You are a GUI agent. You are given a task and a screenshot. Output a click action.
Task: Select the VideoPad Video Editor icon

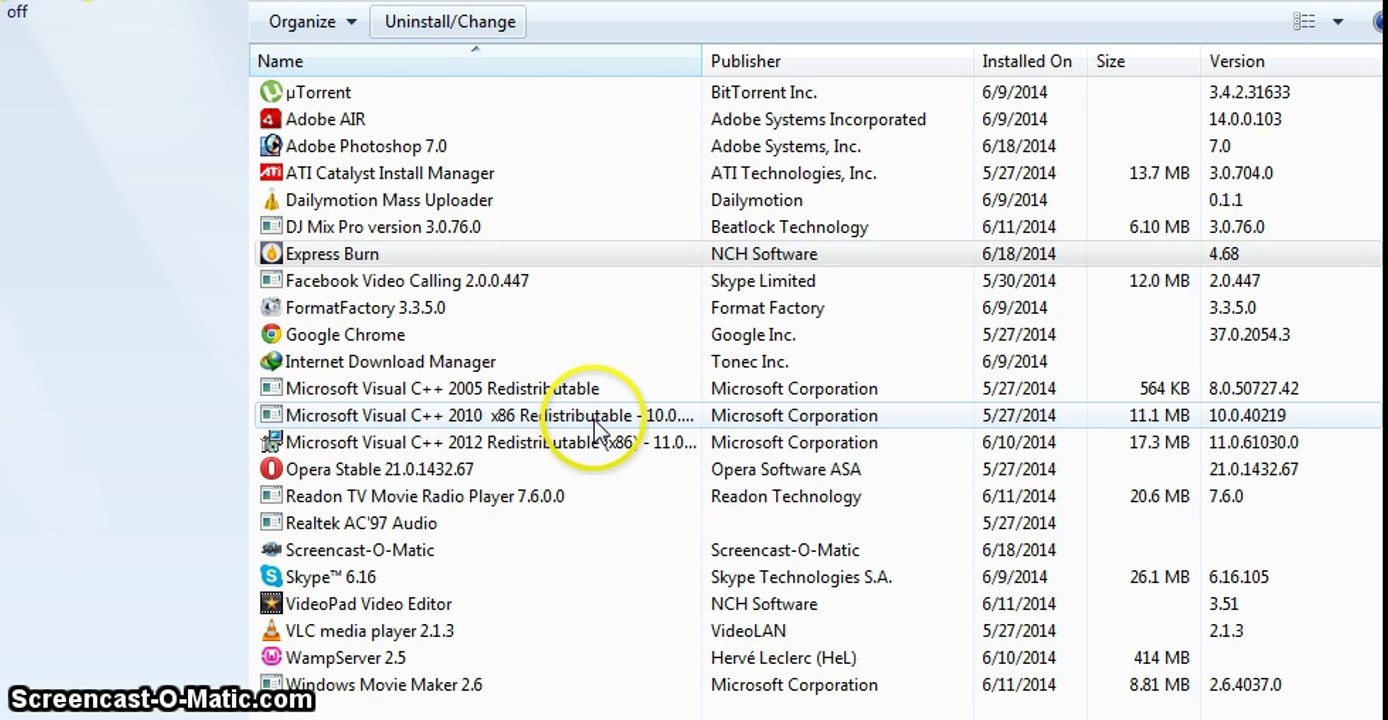click(x=270, y=604)
